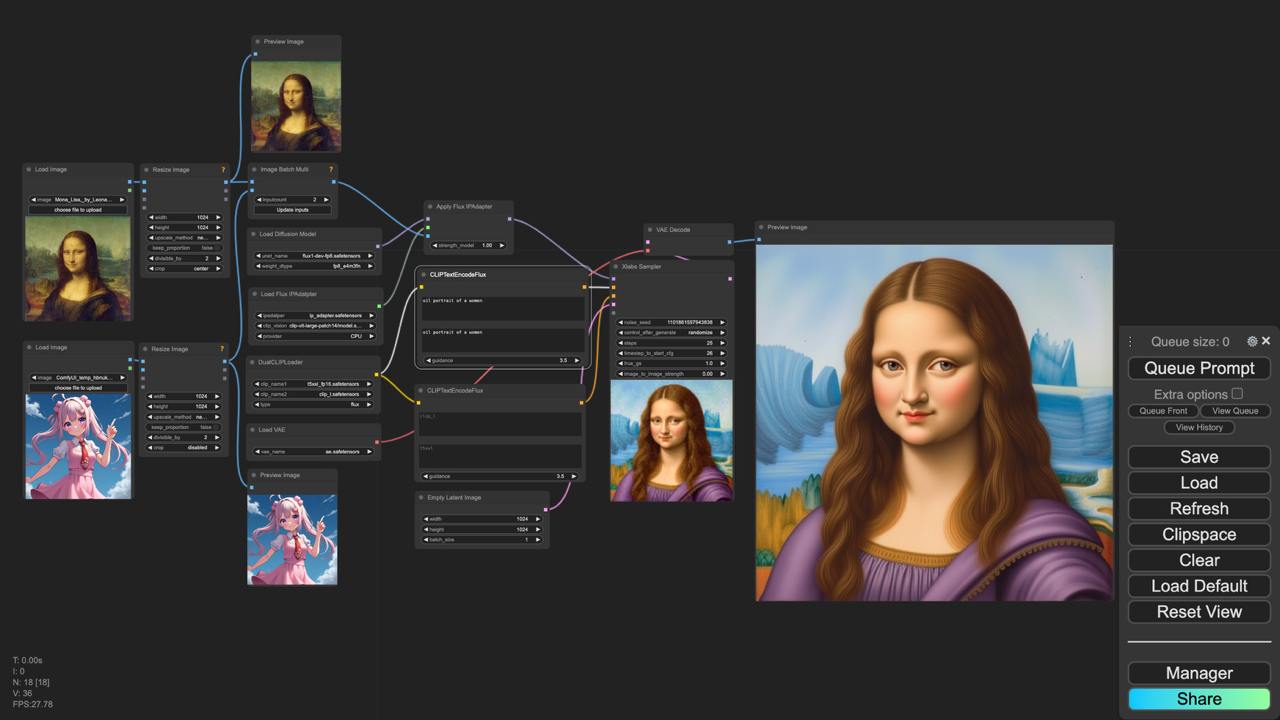Viewport: 1280px width, 720px height.
Task: Open the queue panel settings gear
Action: (x=1252, y=341)
